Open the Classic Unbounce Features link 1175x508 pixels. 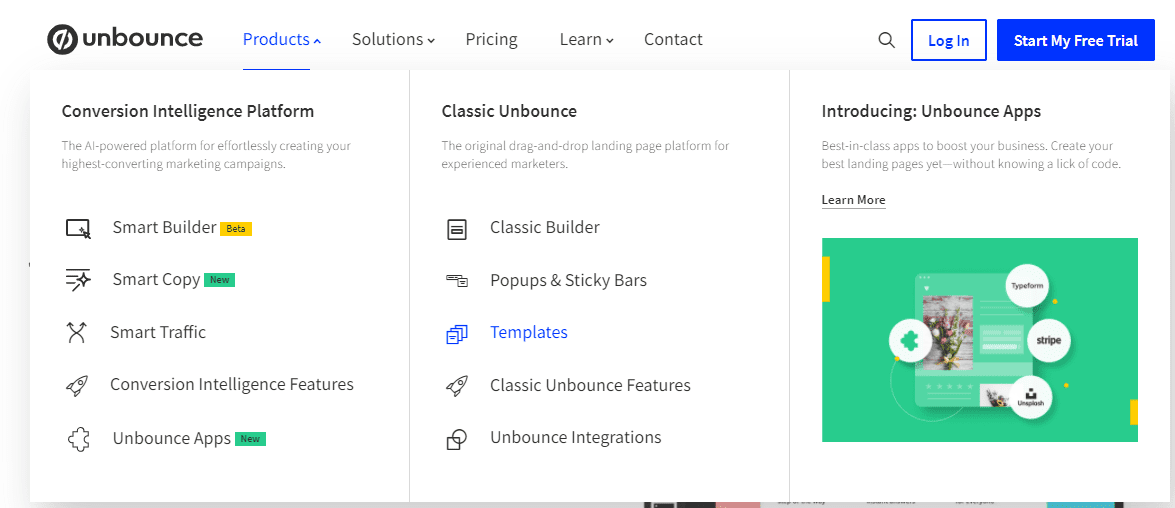click(590, 385)
